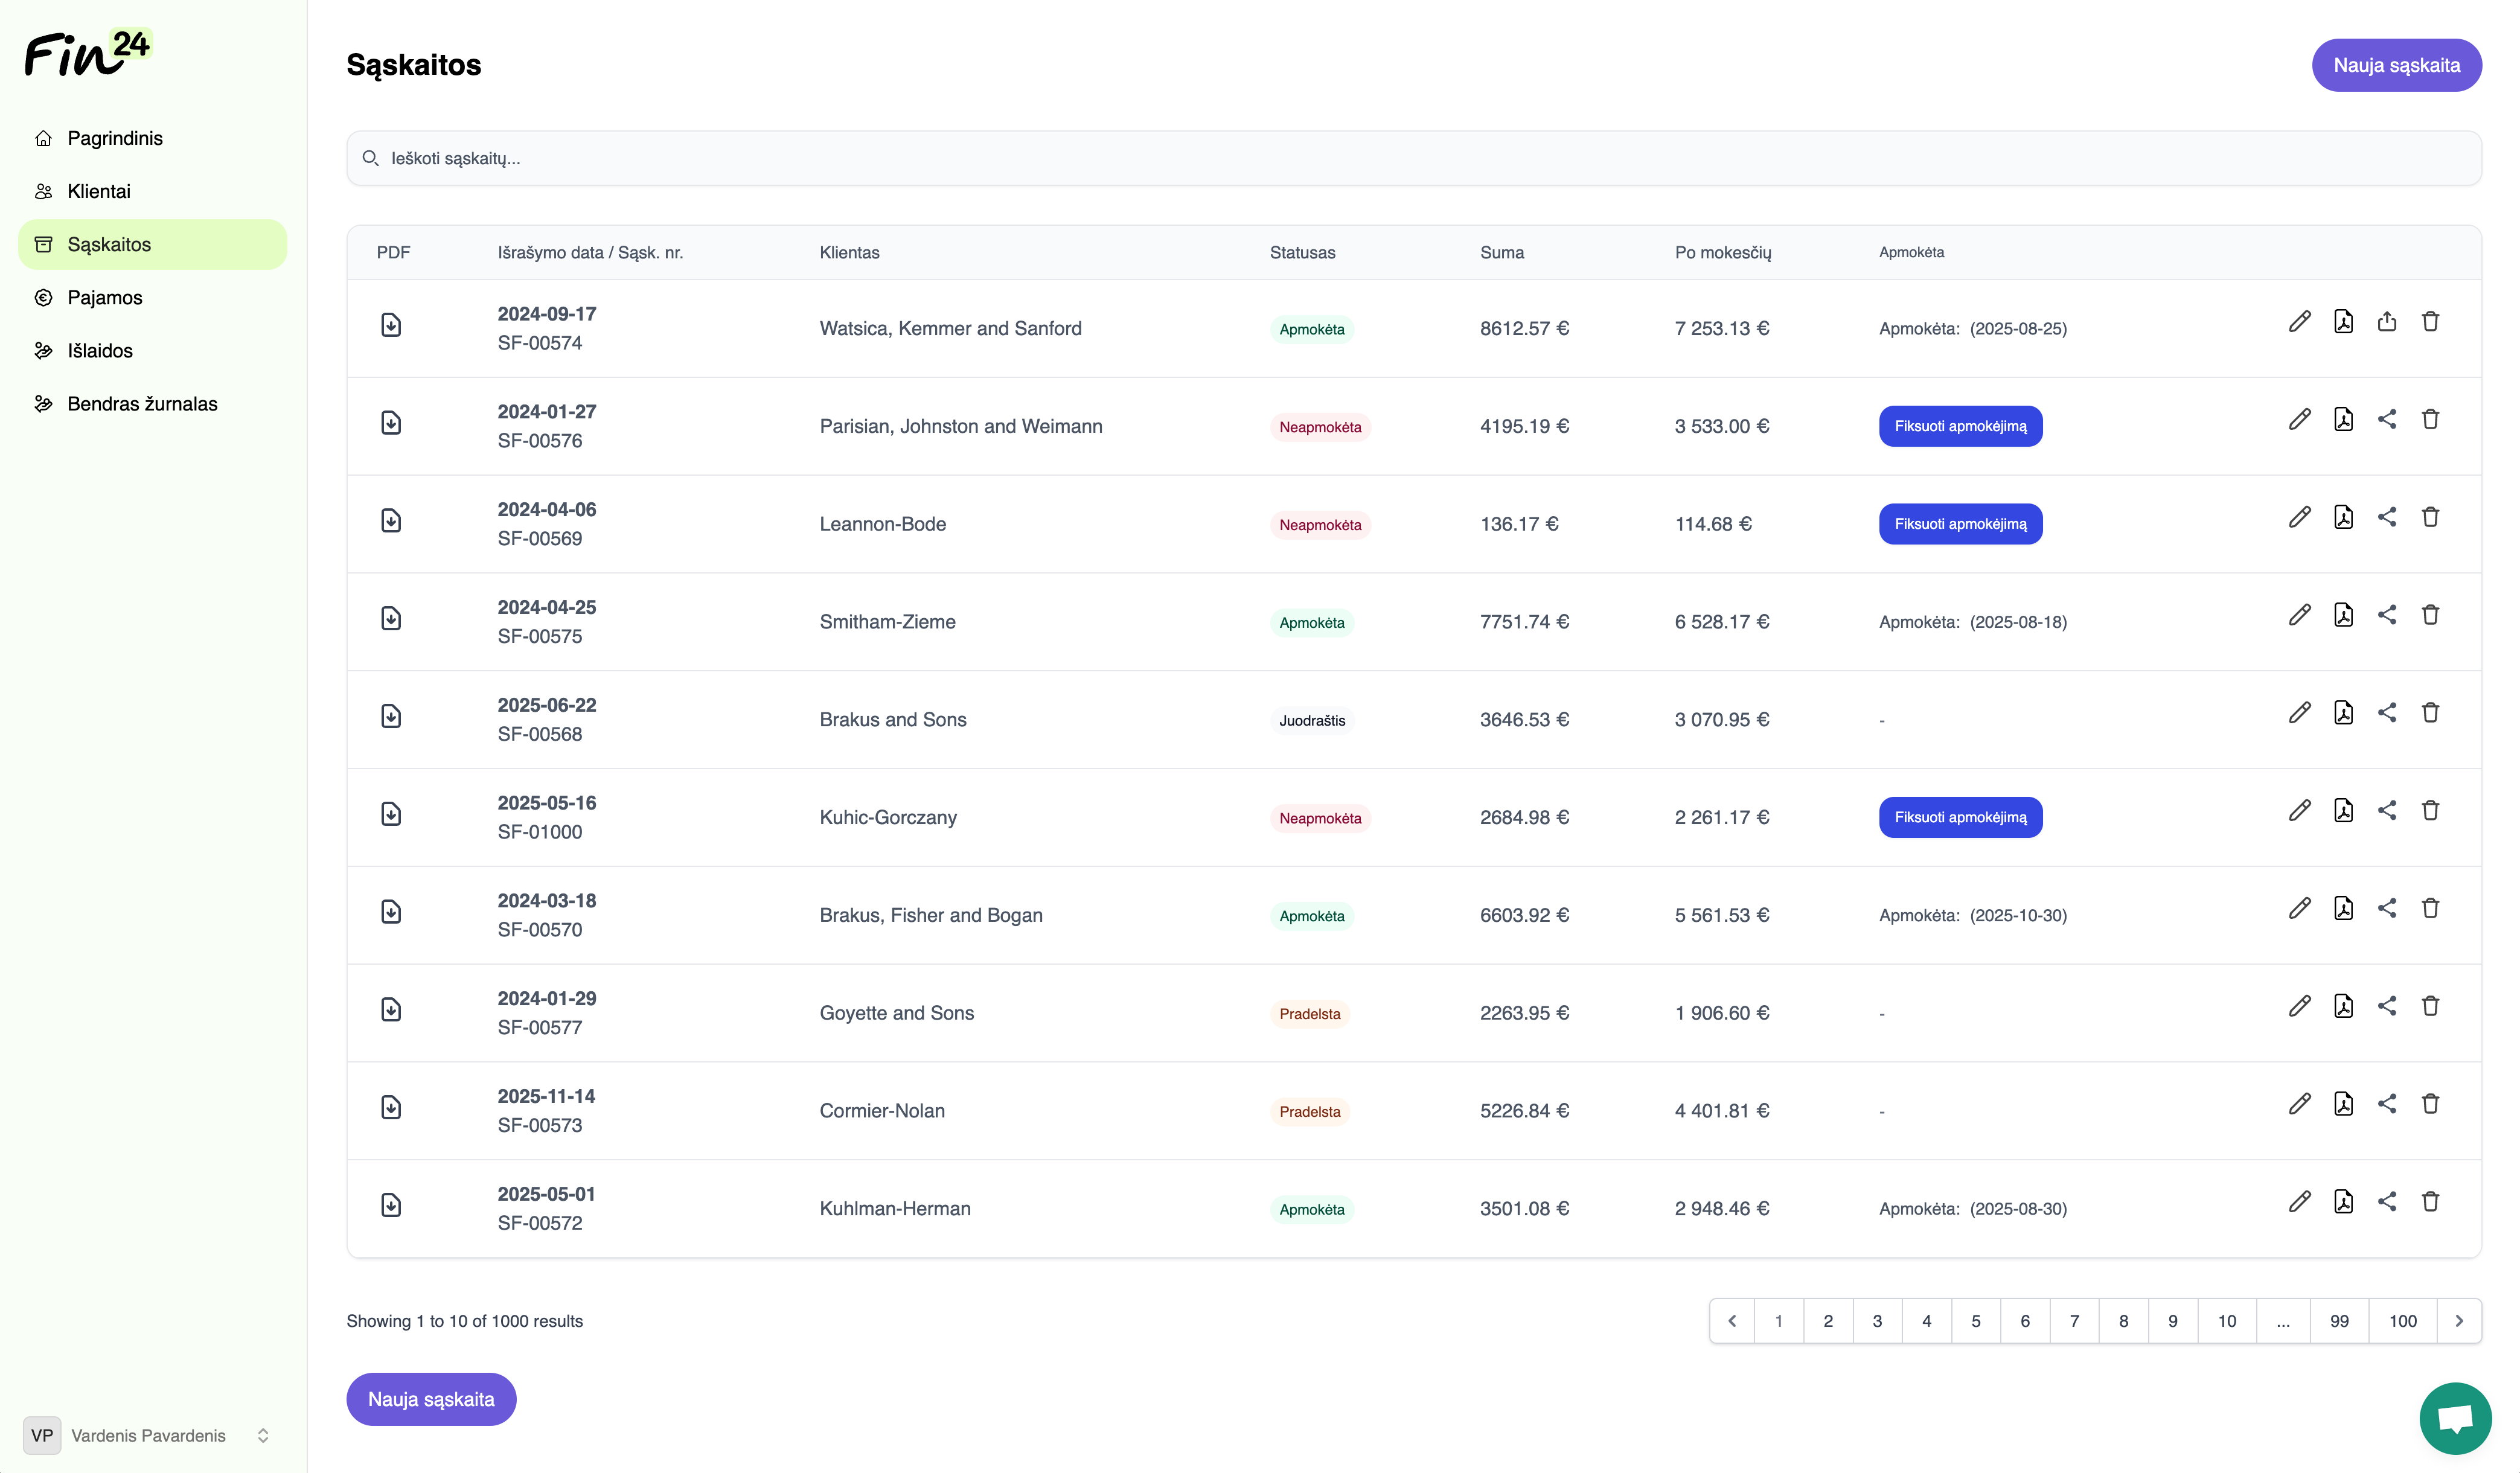Open Išlaidos from the sidebar
Screen dimensions: 2520x1473
(x=100, y=351)
